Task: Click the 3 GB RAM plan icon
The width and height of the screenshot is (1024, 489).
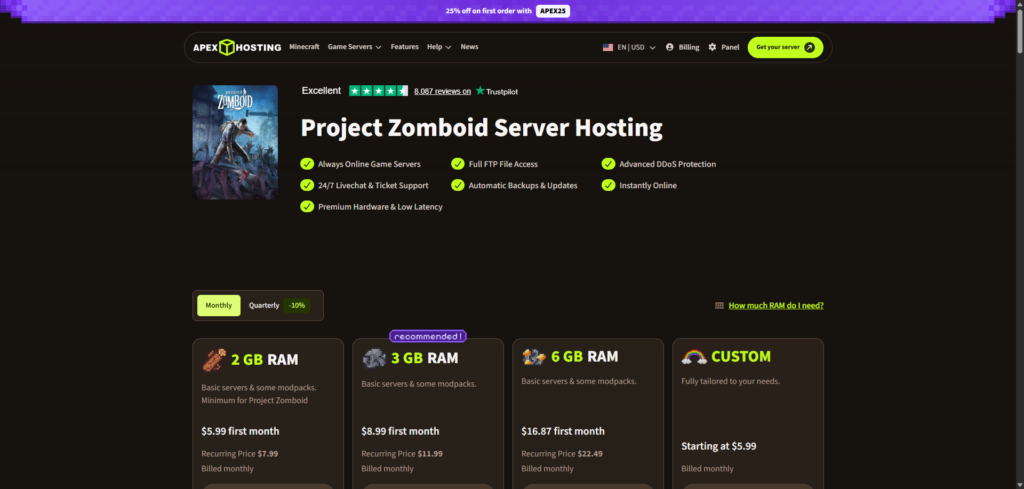Action: point(374,358)
